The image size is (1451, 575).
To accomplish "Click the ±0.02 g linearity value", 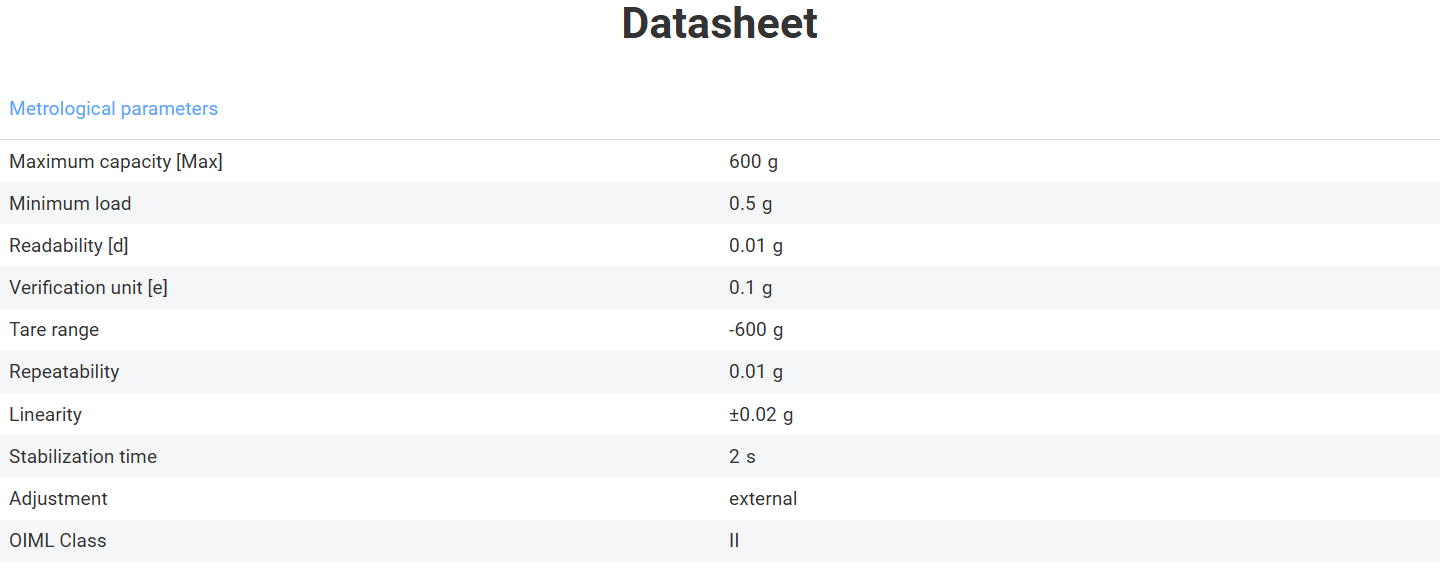I will coord(761,415).
